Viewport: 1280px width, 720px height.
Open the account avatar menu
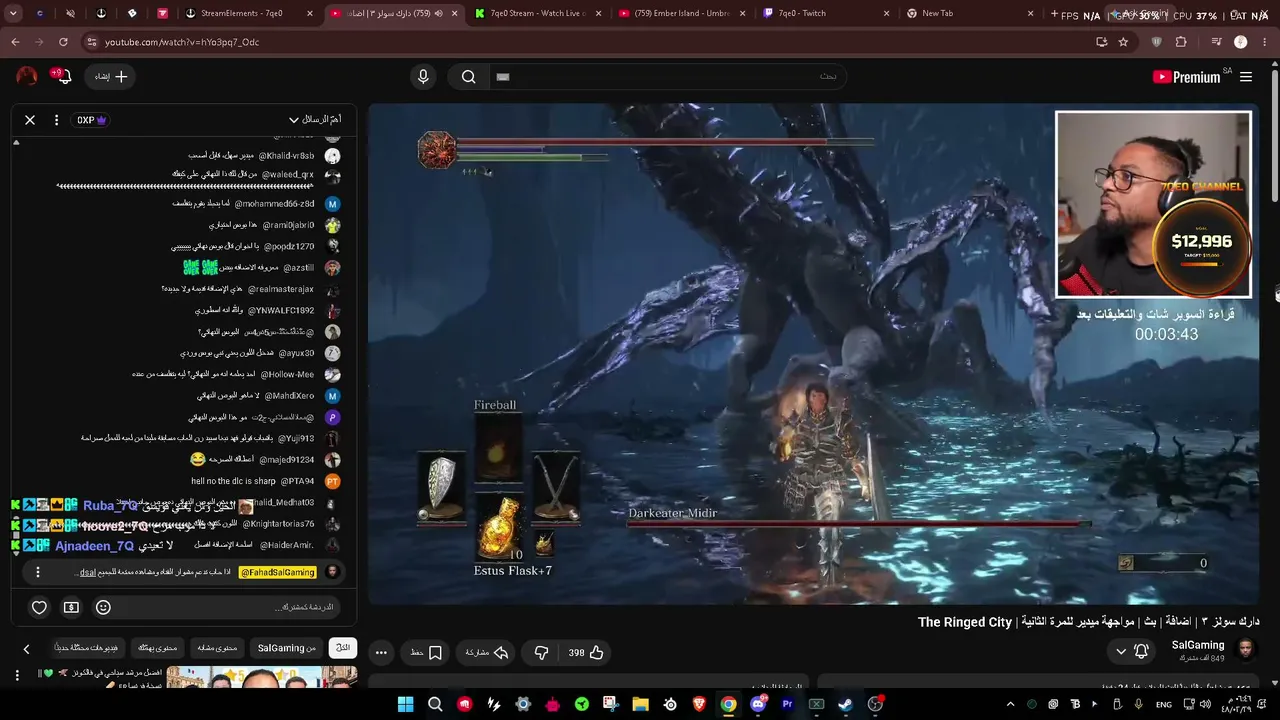tap(27, 77)
